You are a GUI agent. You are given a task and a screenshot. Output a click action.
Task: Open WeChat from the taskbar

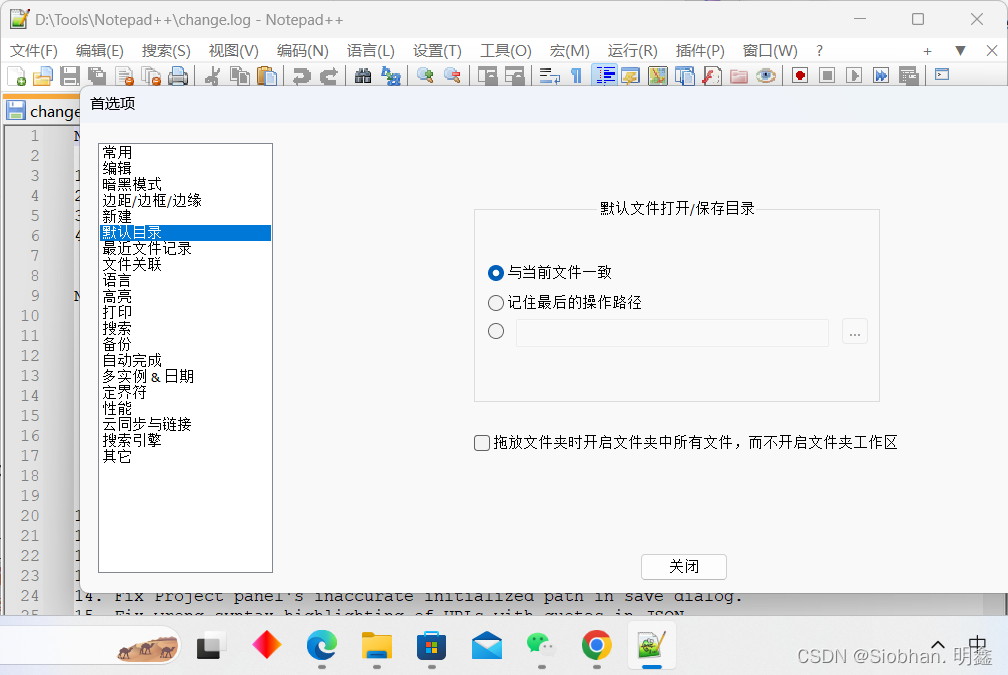541,645
